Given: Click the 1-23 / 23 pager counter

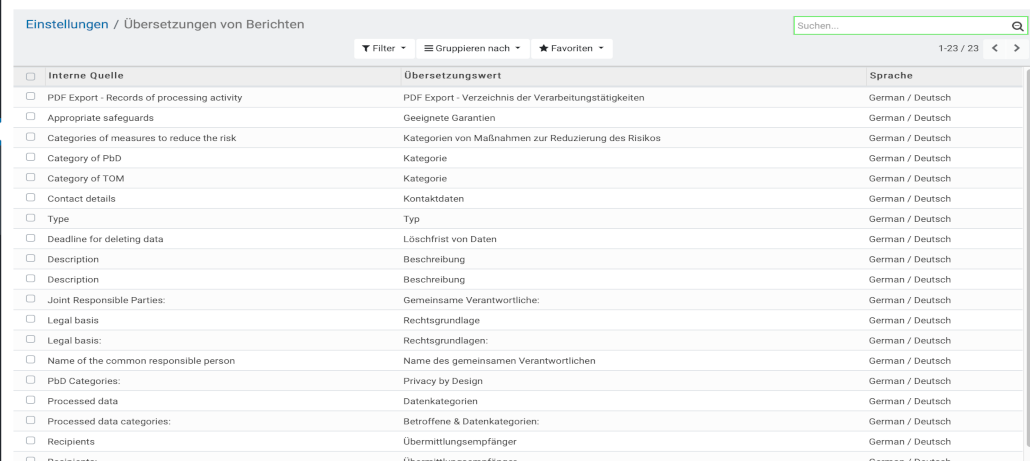Looking at the screenshot, I should (x=956, y=49).
